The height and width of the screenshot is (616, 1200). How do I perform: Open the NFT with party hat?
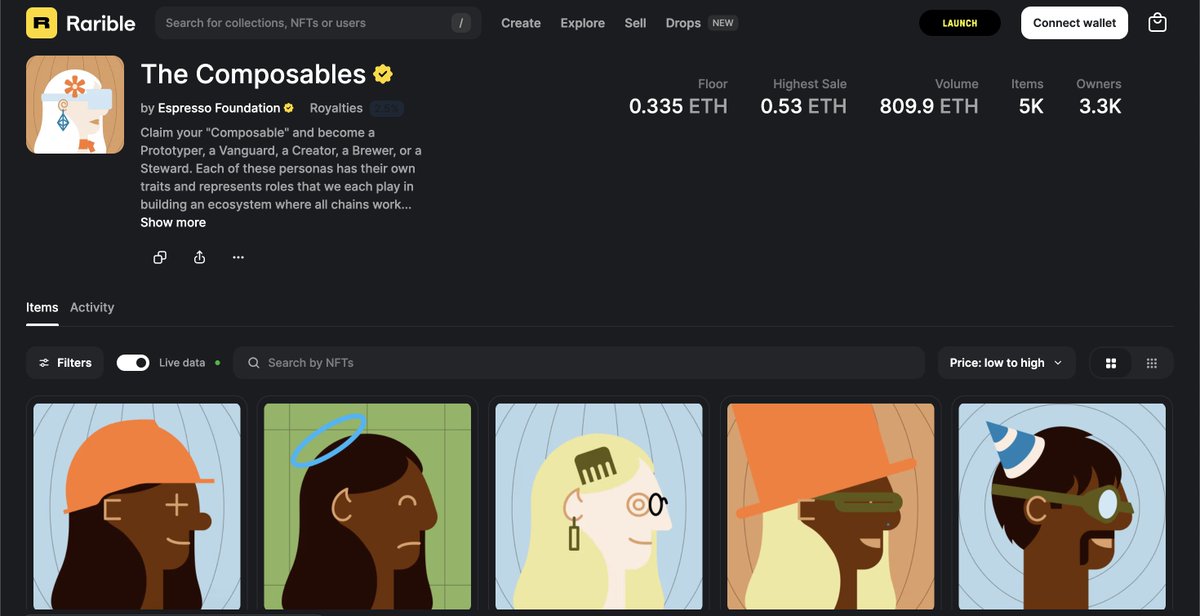pos(1062,508)
